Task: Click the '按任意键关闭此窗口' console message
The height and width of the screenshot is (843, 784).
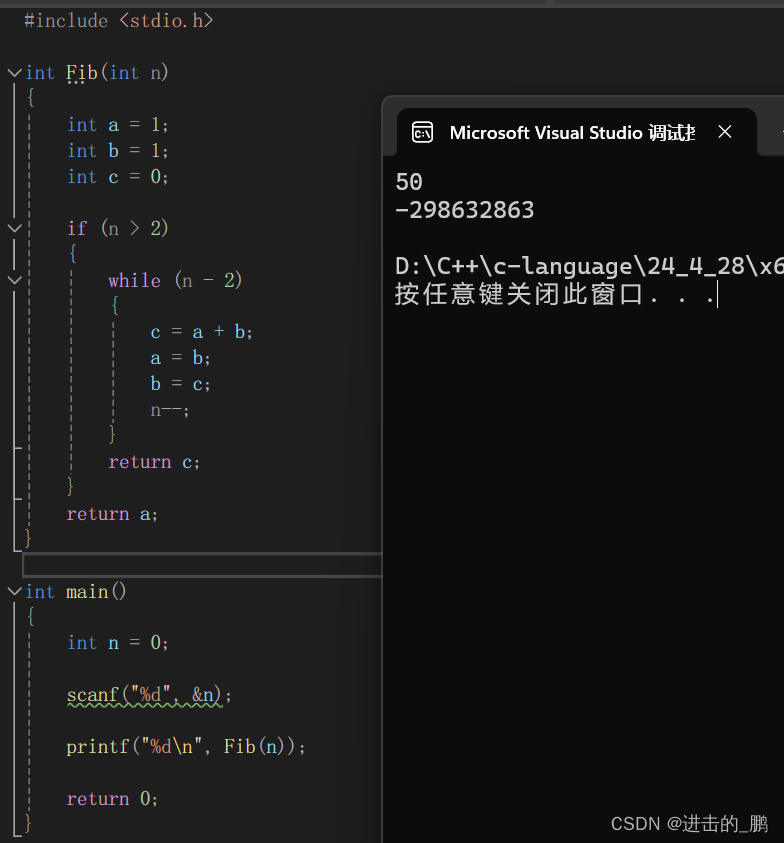Action: coord(519,295)
